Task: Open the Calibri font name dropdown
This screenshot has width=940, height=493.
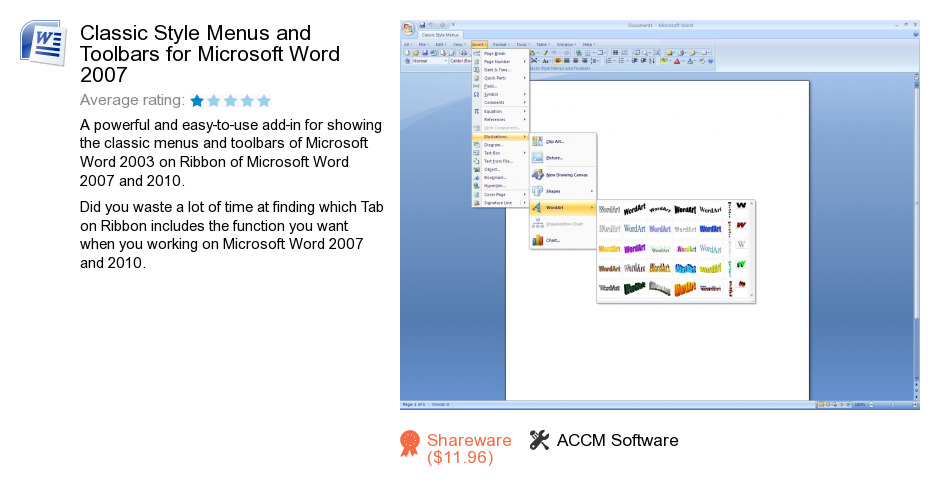Action: (x=460, y=61)
